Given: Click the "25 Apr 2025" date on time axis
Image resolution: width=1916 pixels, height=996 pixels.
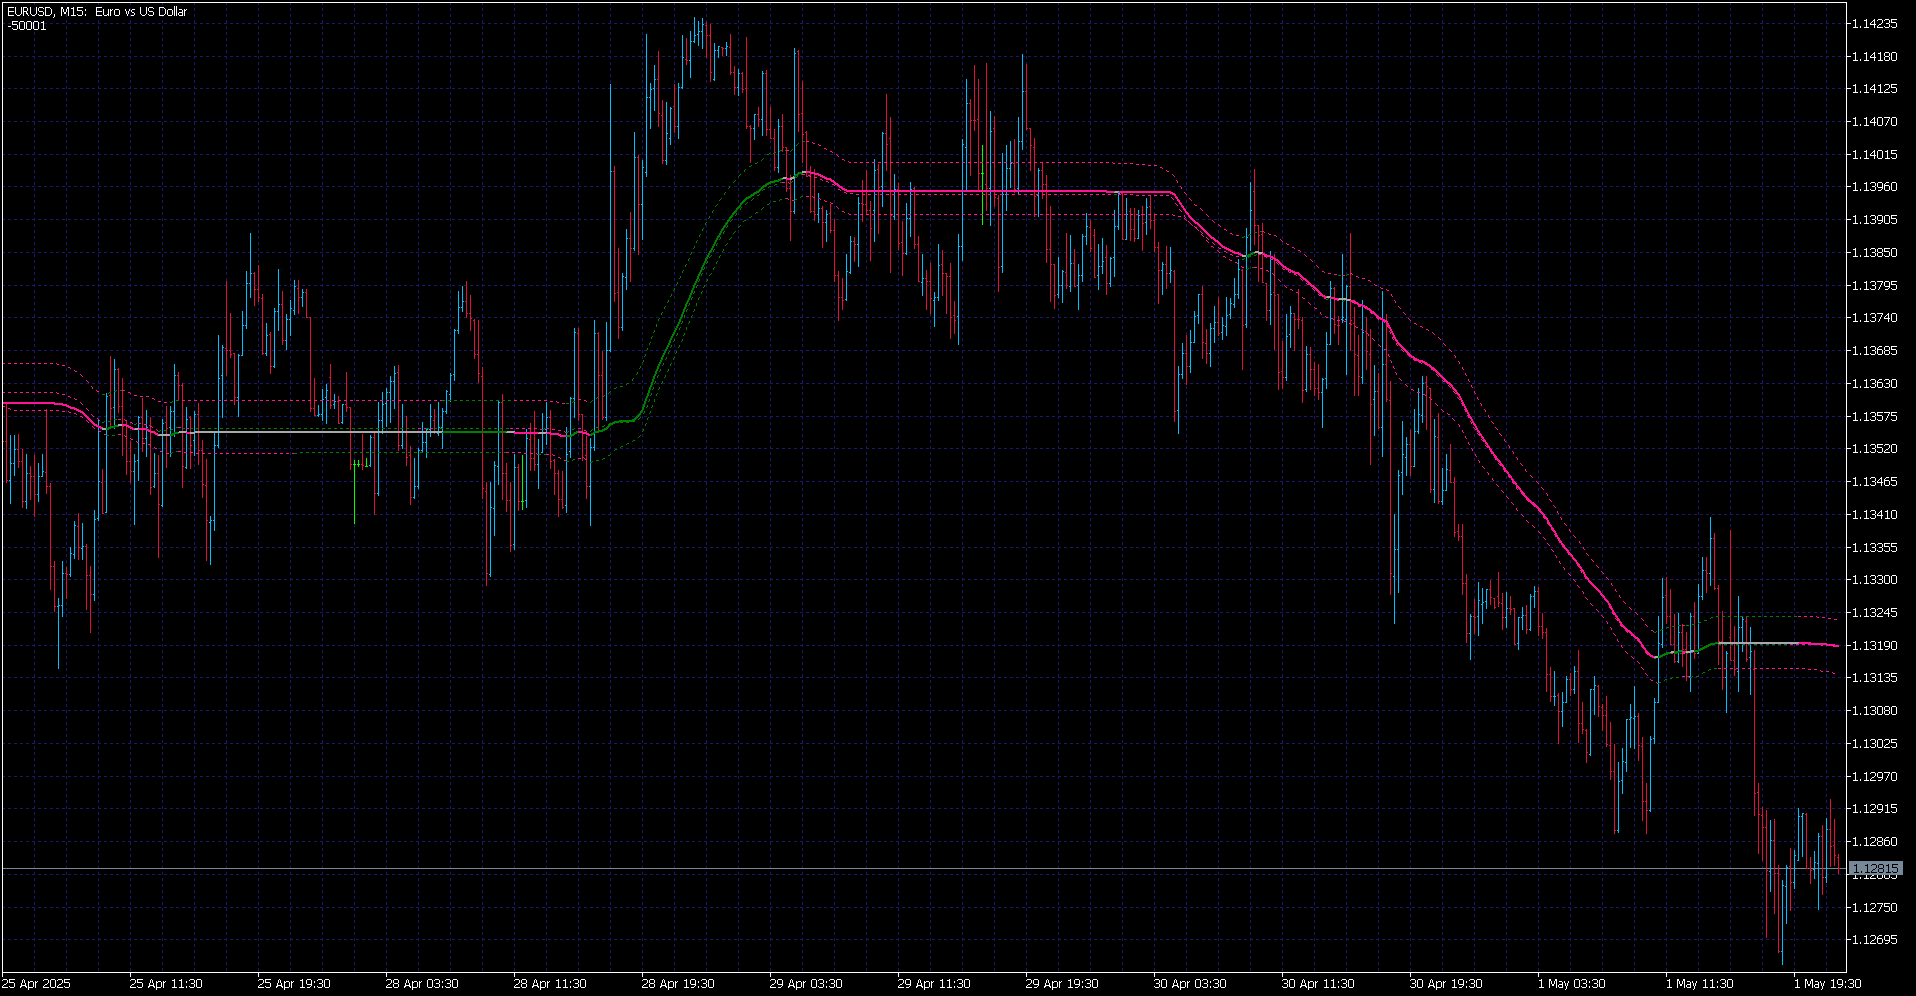Looking at the screenshot, I should (x=37, y=984).
